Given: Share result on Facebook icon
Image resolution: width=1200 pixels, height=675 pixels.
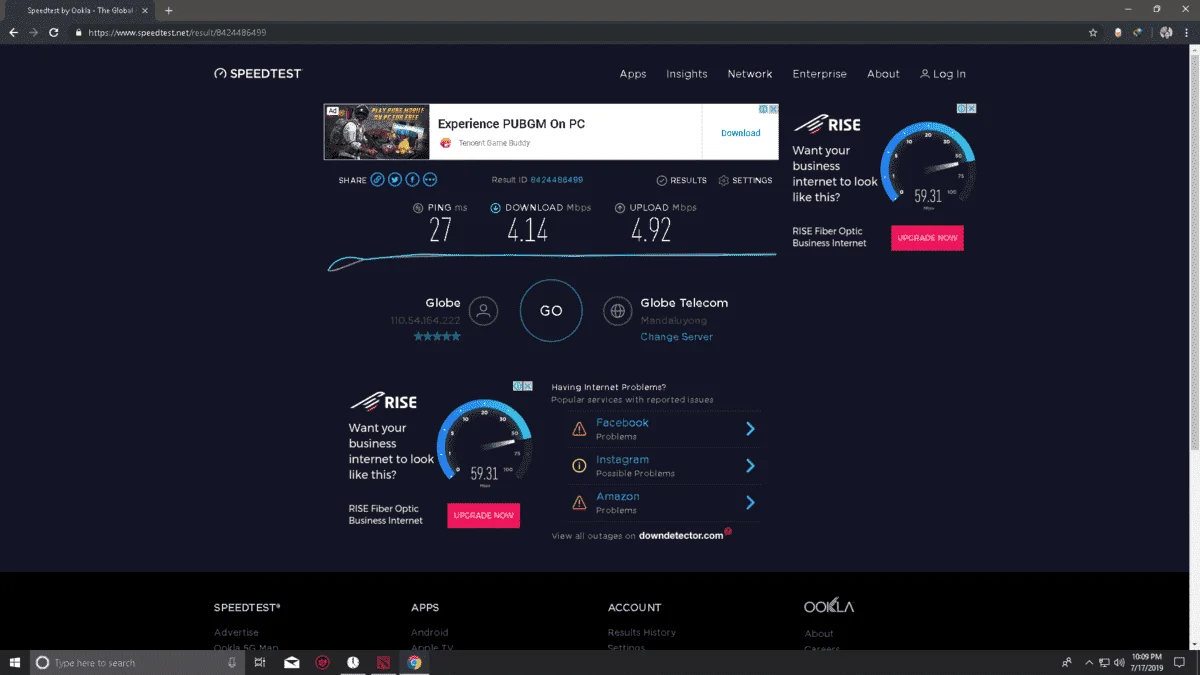Looking at the screenshot, I should [412, 180].
